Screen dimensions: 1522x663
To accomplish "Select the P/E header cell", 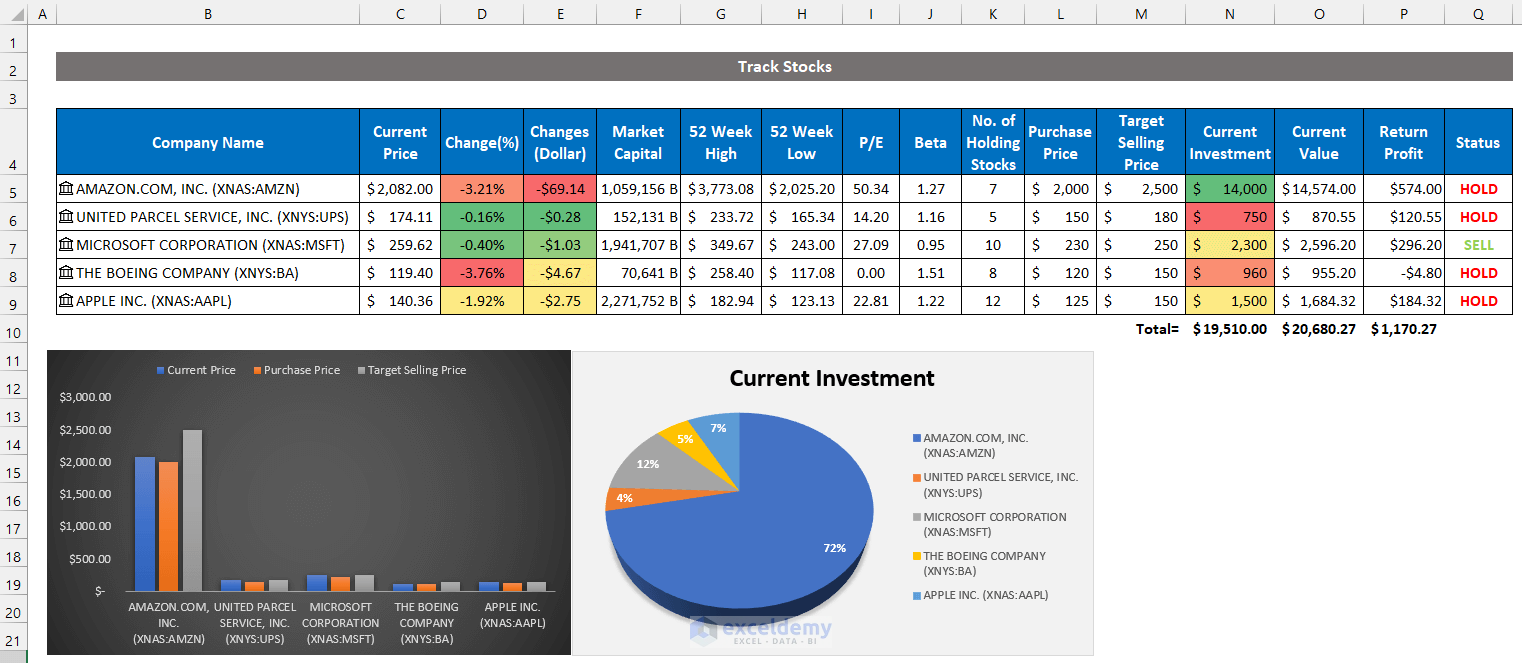I will 871,142.
